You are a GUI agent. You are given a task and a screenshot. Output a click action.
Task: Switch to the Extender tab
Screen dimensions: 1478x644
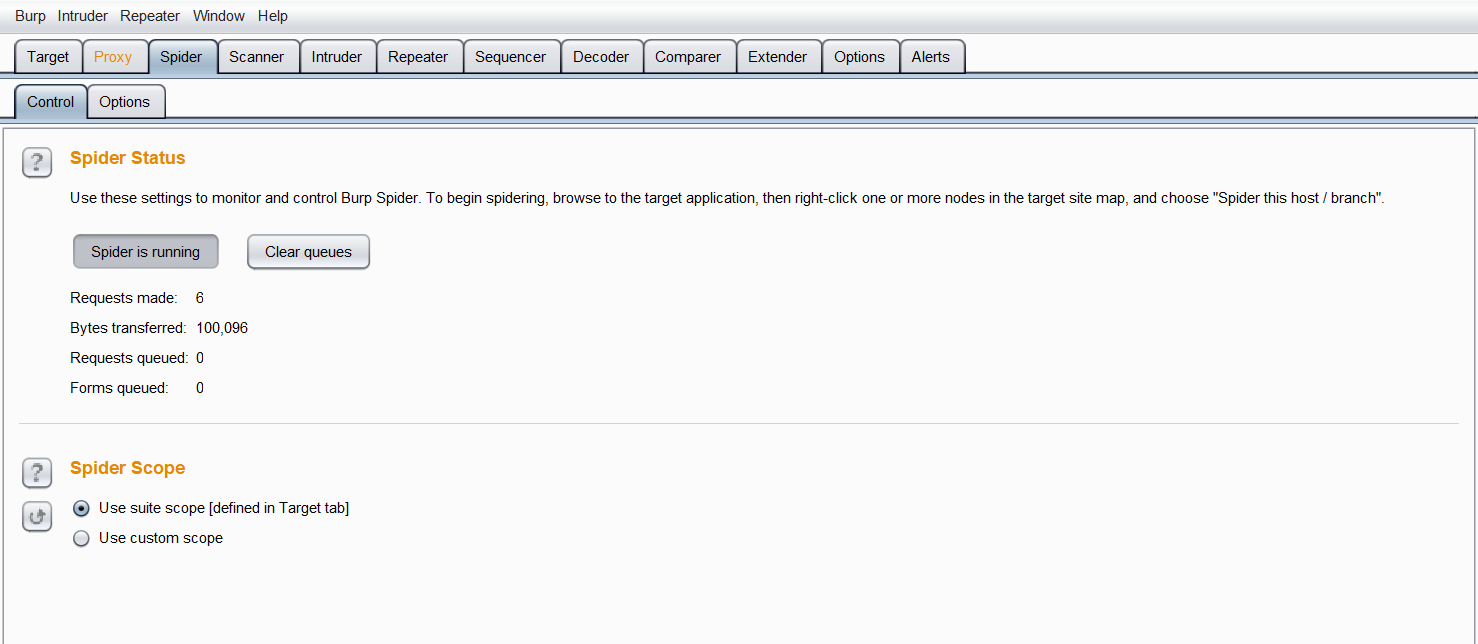pyautogui.click(x=778, y=57)
